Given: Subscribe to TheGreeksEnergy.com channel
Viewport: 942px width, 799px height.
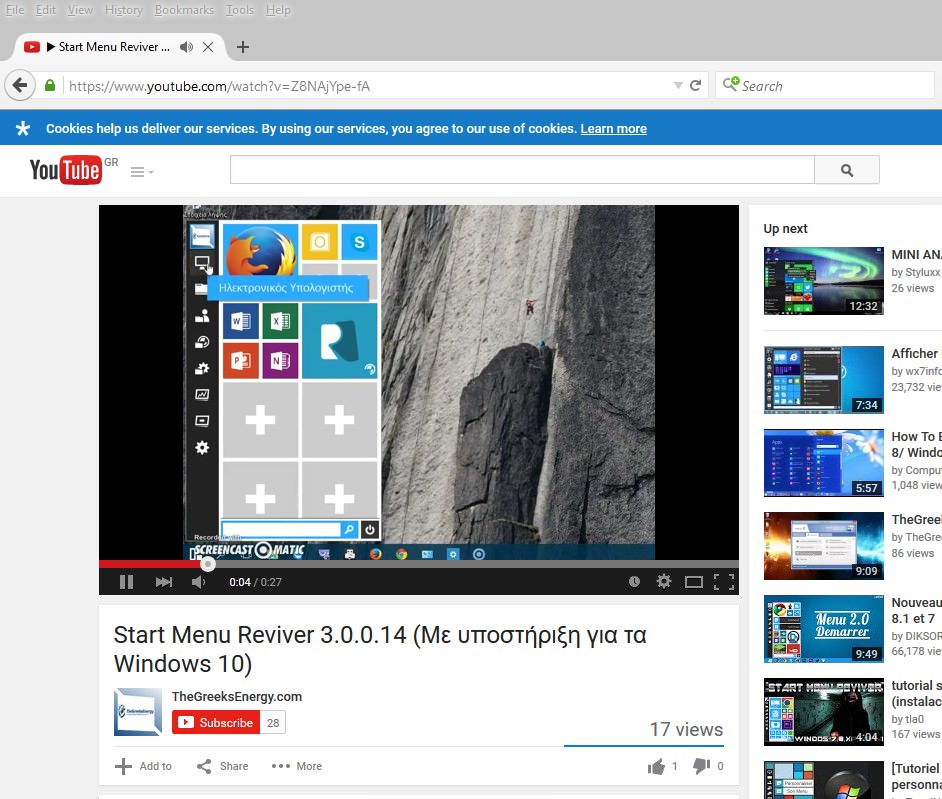Looking at the screenshot, I should tap(216, 722).
